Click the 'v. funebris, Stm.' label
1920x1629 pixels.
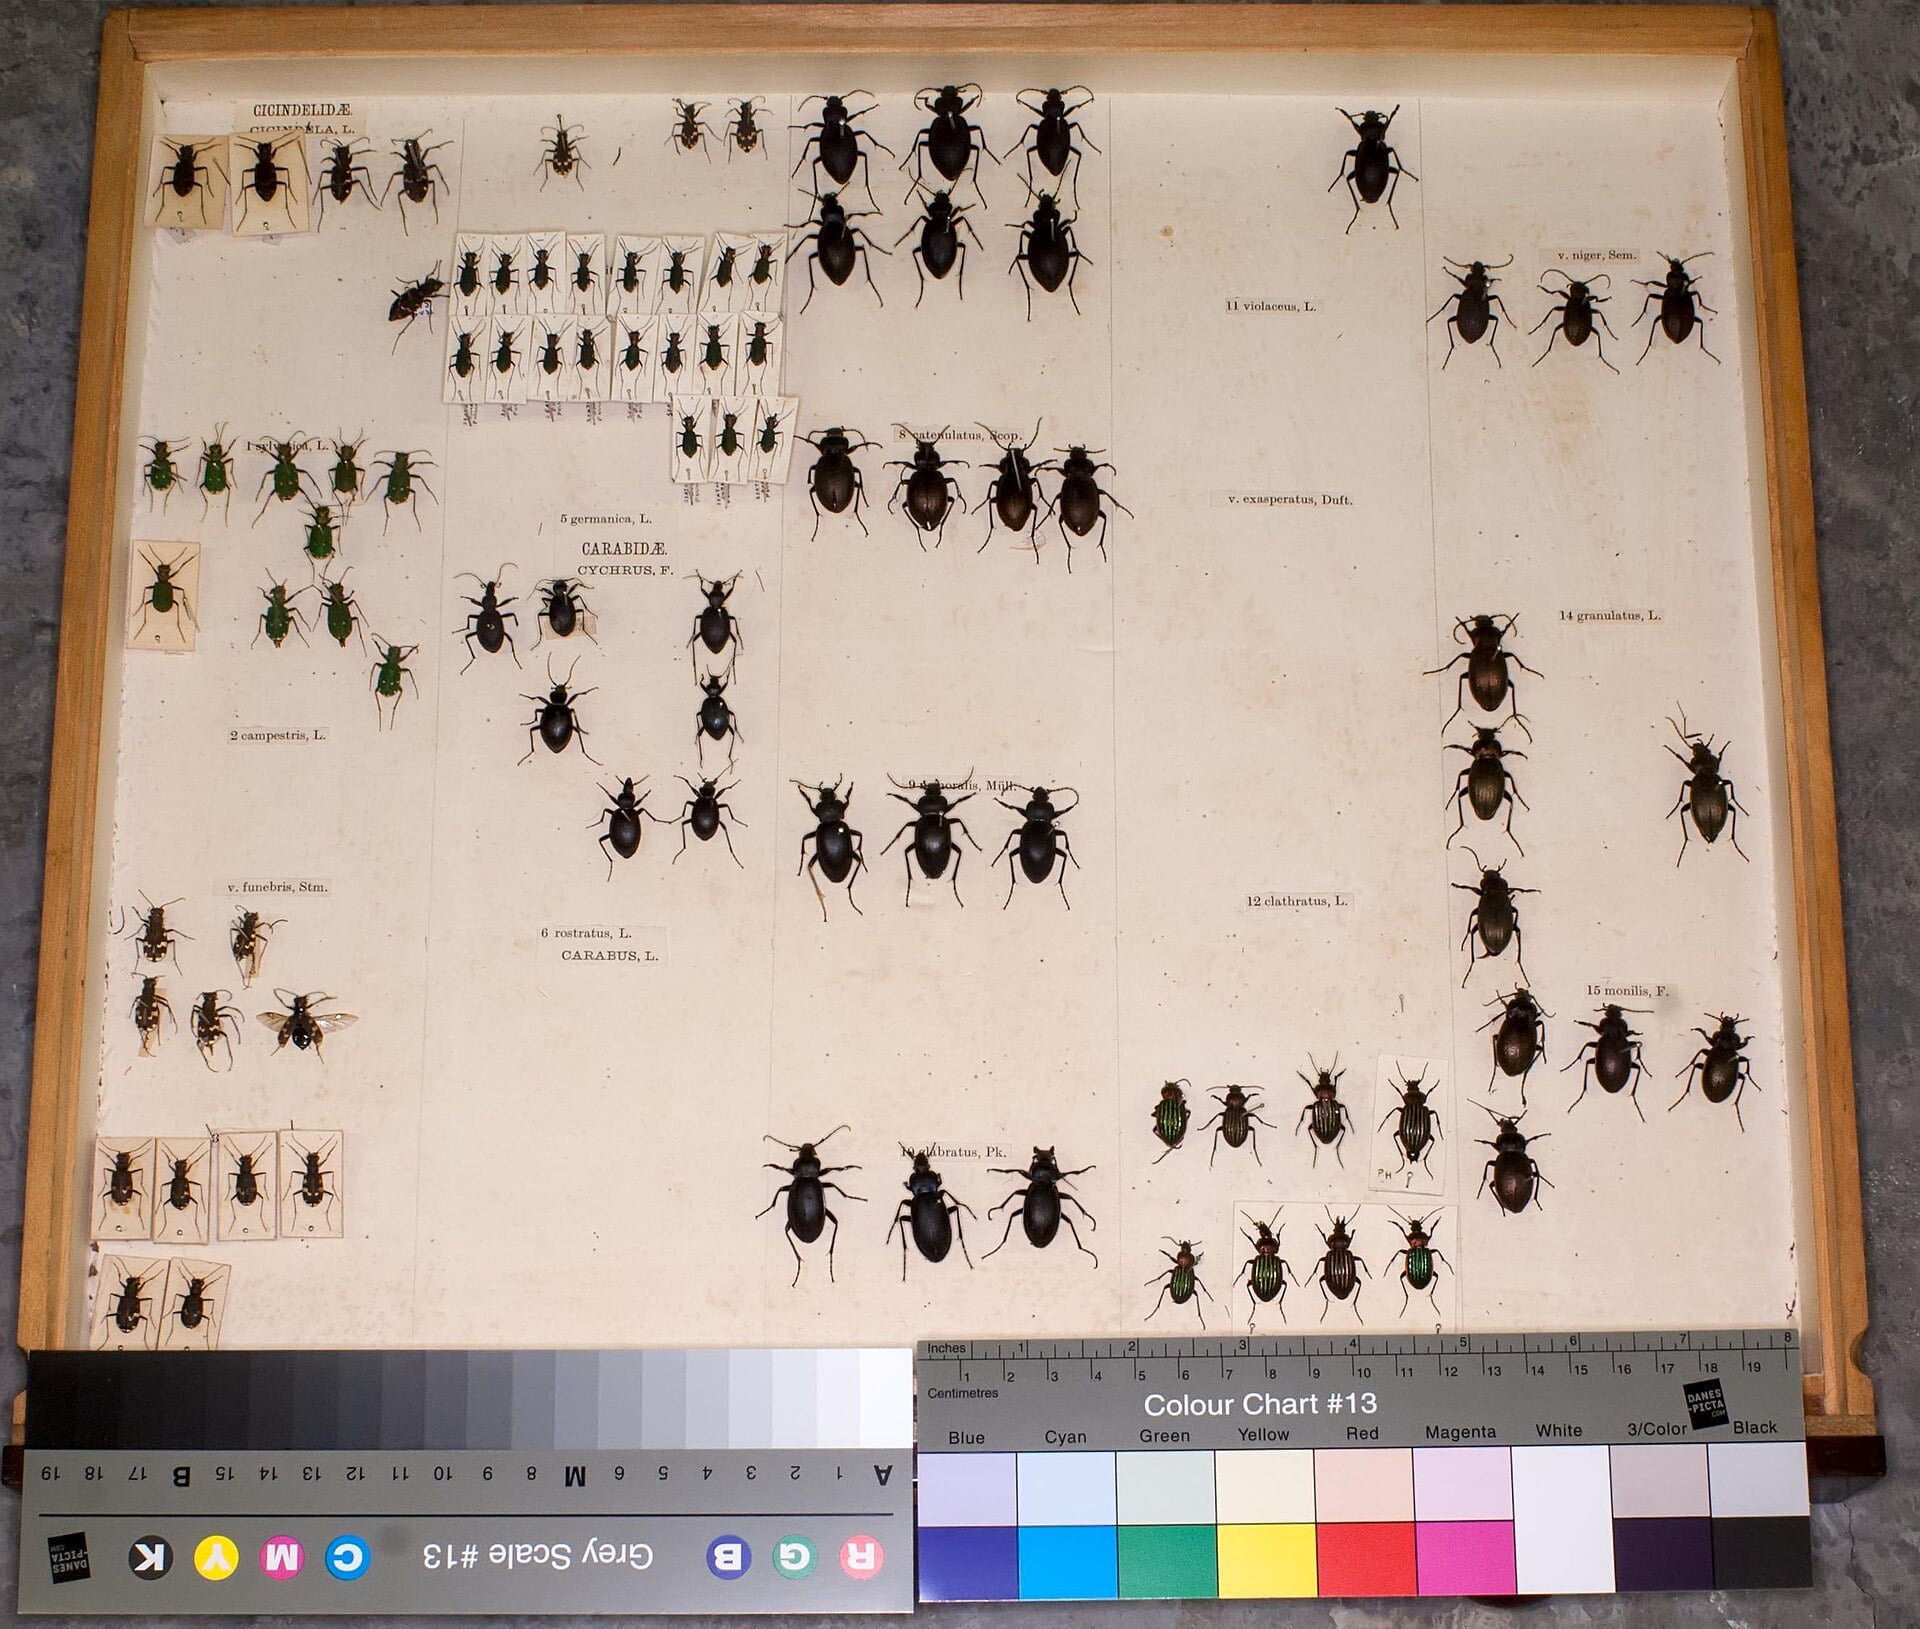(277, 887)
